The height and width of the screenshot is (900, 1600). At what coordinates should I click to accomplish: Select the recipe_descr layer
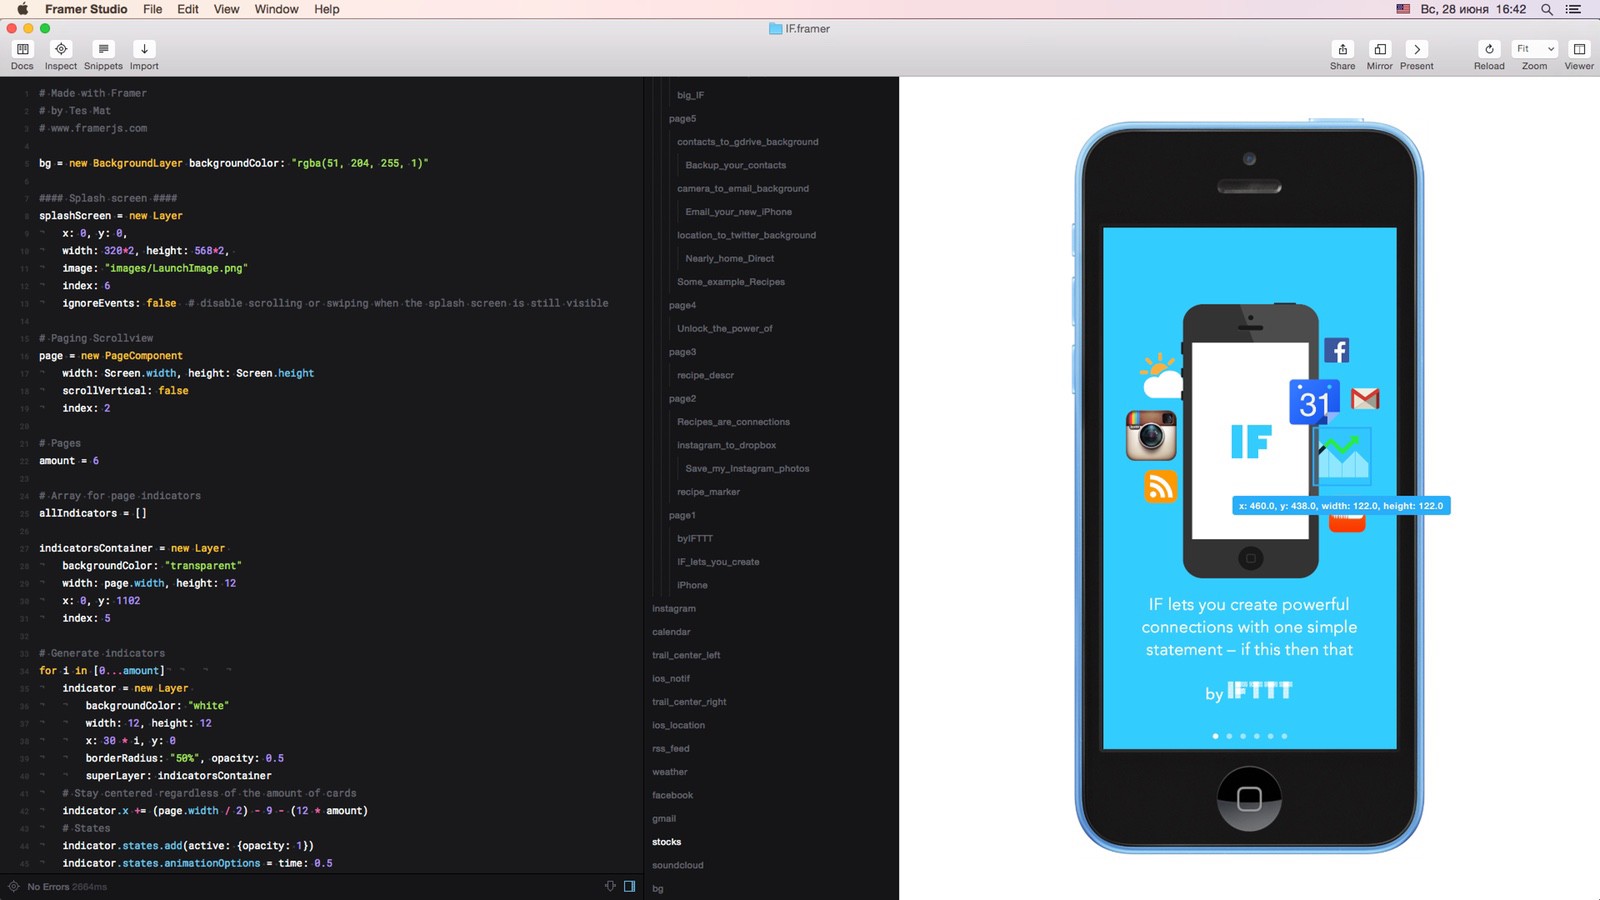(x=705, y=375)
